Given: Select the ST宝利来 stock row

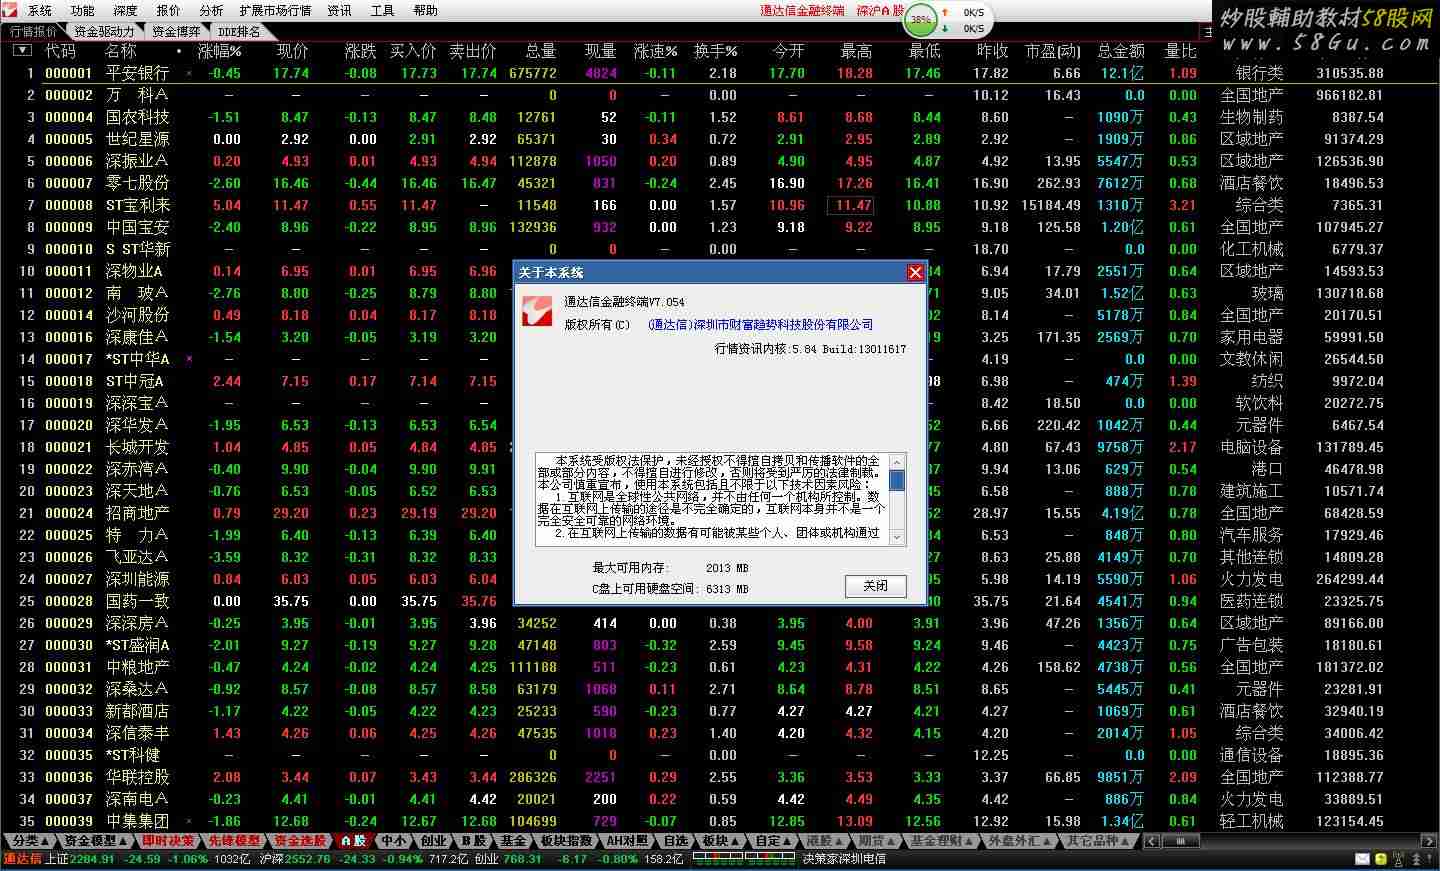Looking at the screenshot, I should point(720,205).
